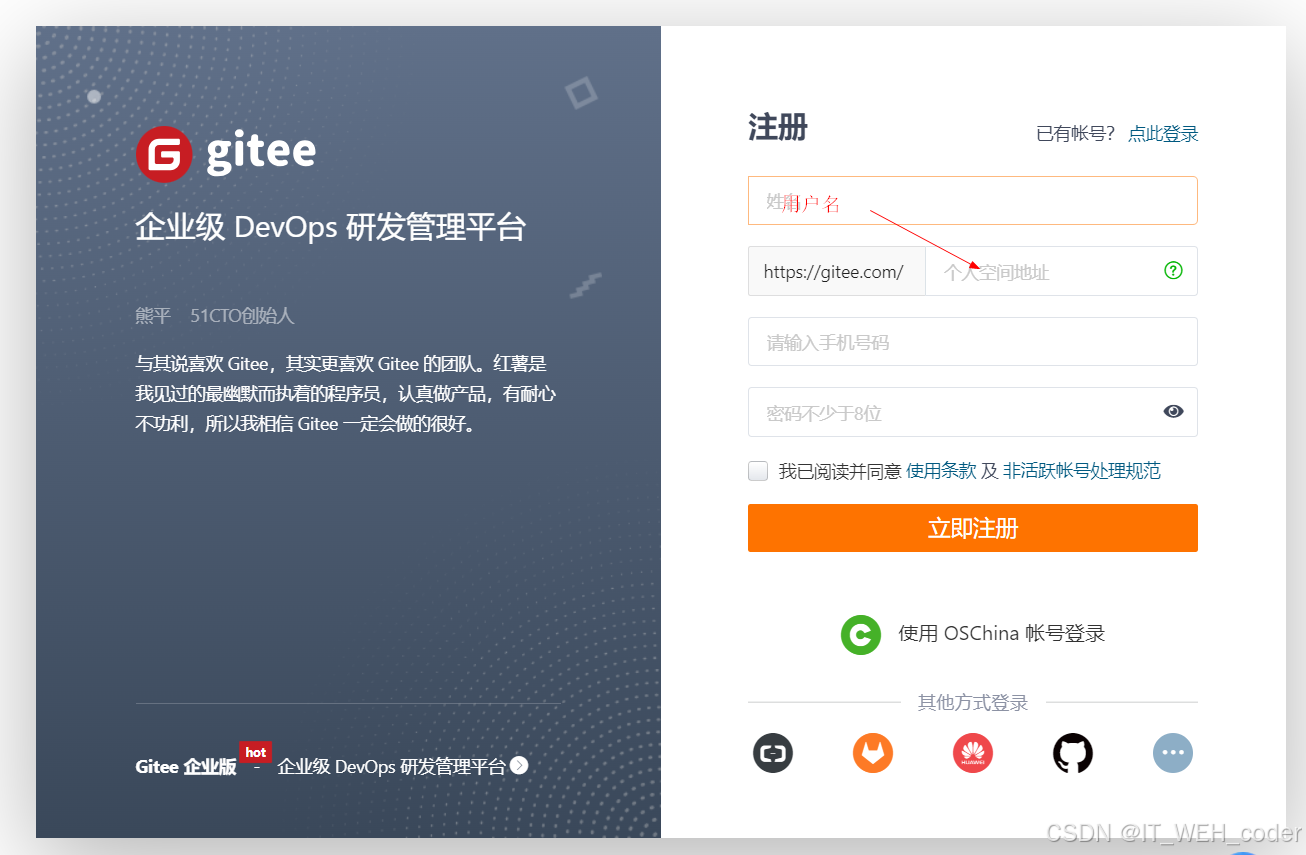Sign in with the dark Coding icon
This screenshot has width=1306, height=855.
(772, 752)
